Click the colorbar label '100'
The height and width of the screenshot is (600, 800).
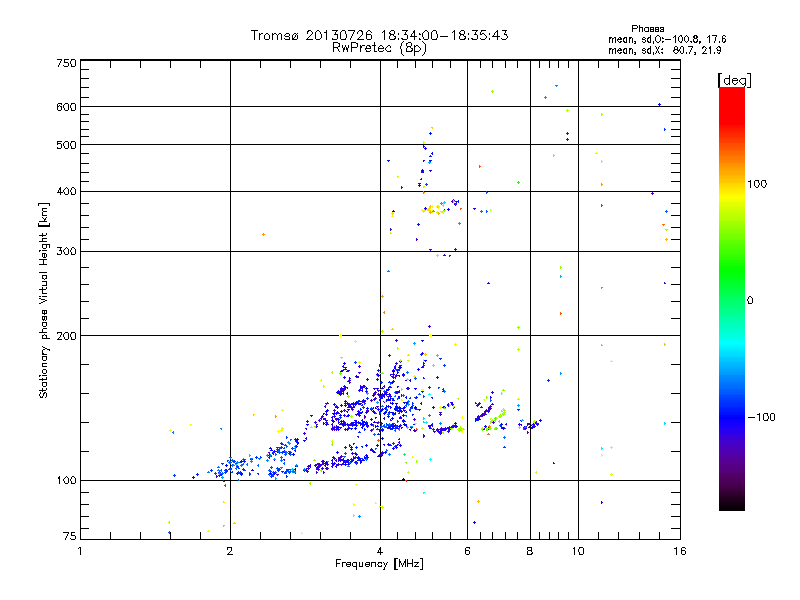[x=757, y=184]
